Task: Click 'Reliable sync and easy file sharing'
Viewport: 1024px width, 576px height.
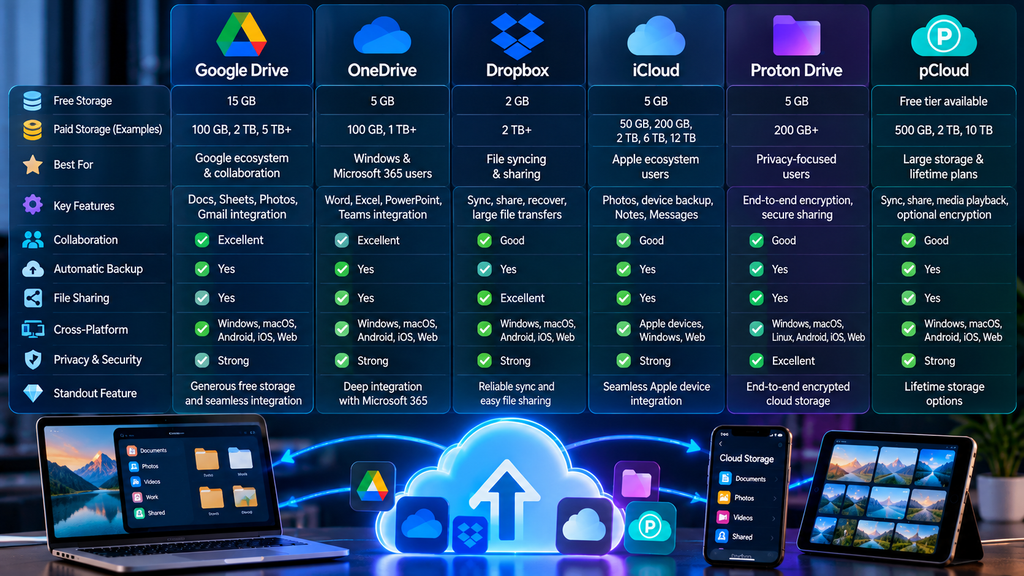Action: tap(516, 394)
